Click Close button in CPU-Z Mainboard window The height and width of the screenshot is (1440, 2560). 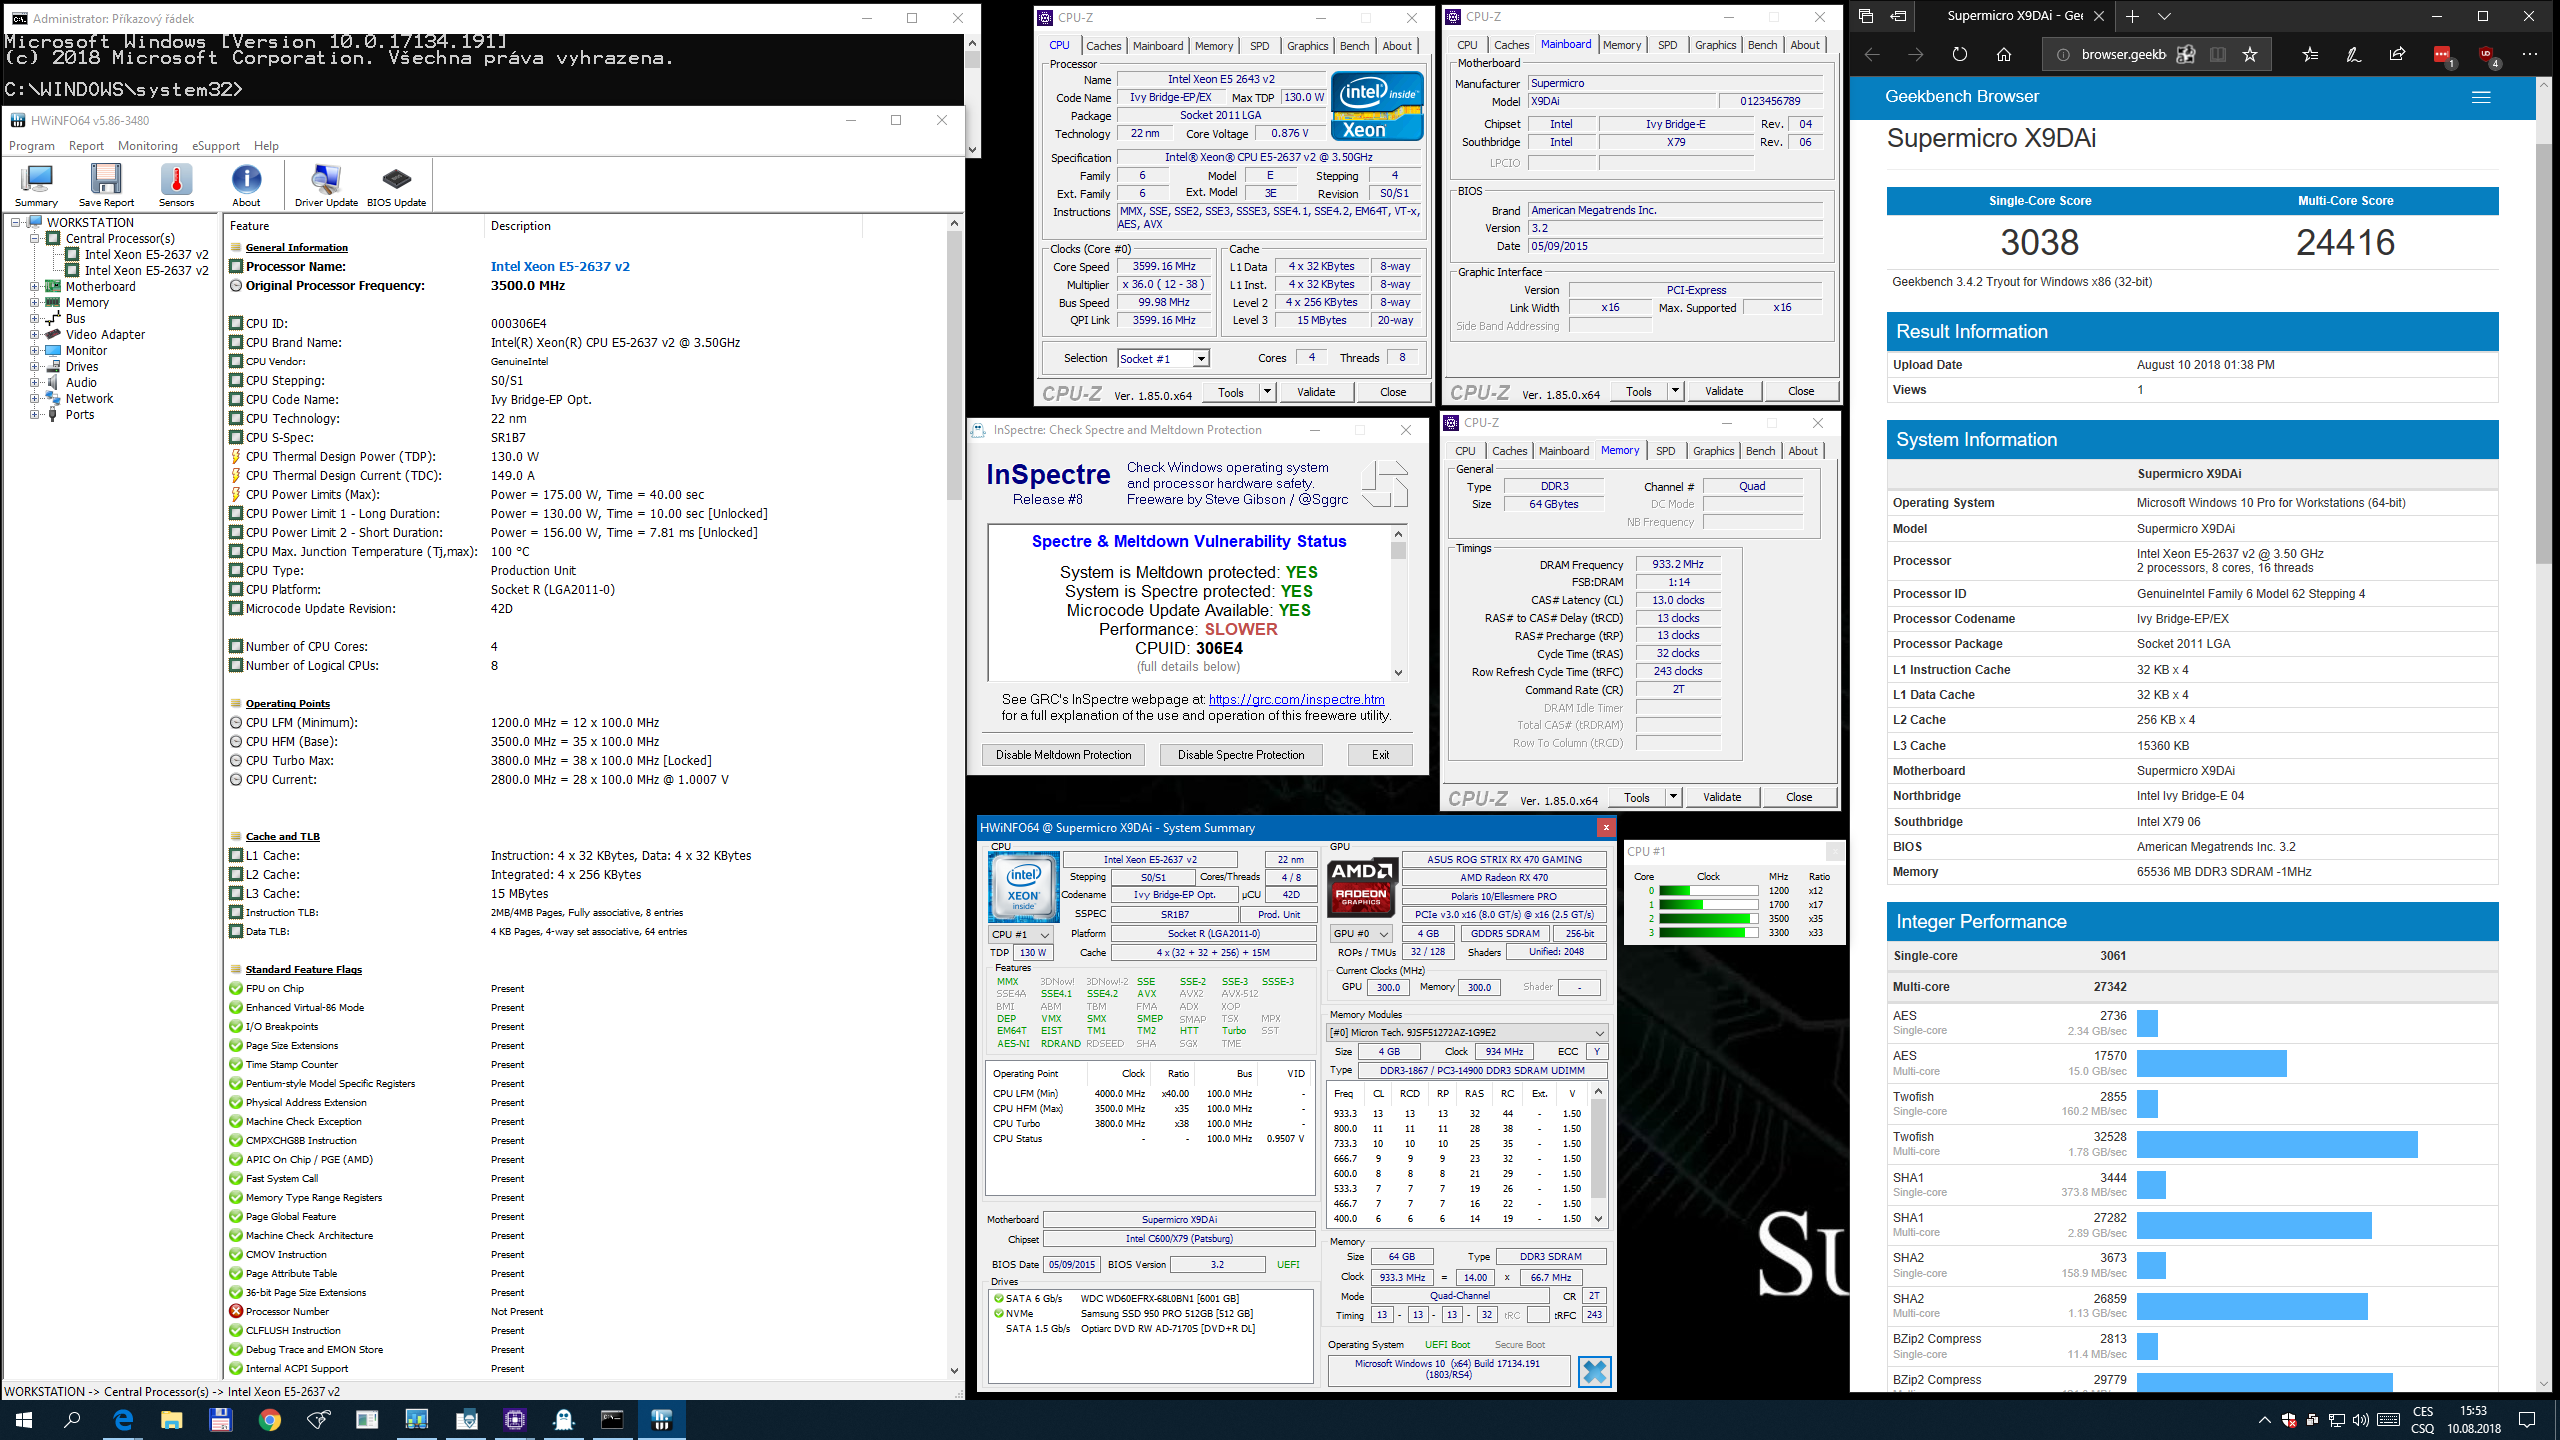click(x=1800, y=391)
